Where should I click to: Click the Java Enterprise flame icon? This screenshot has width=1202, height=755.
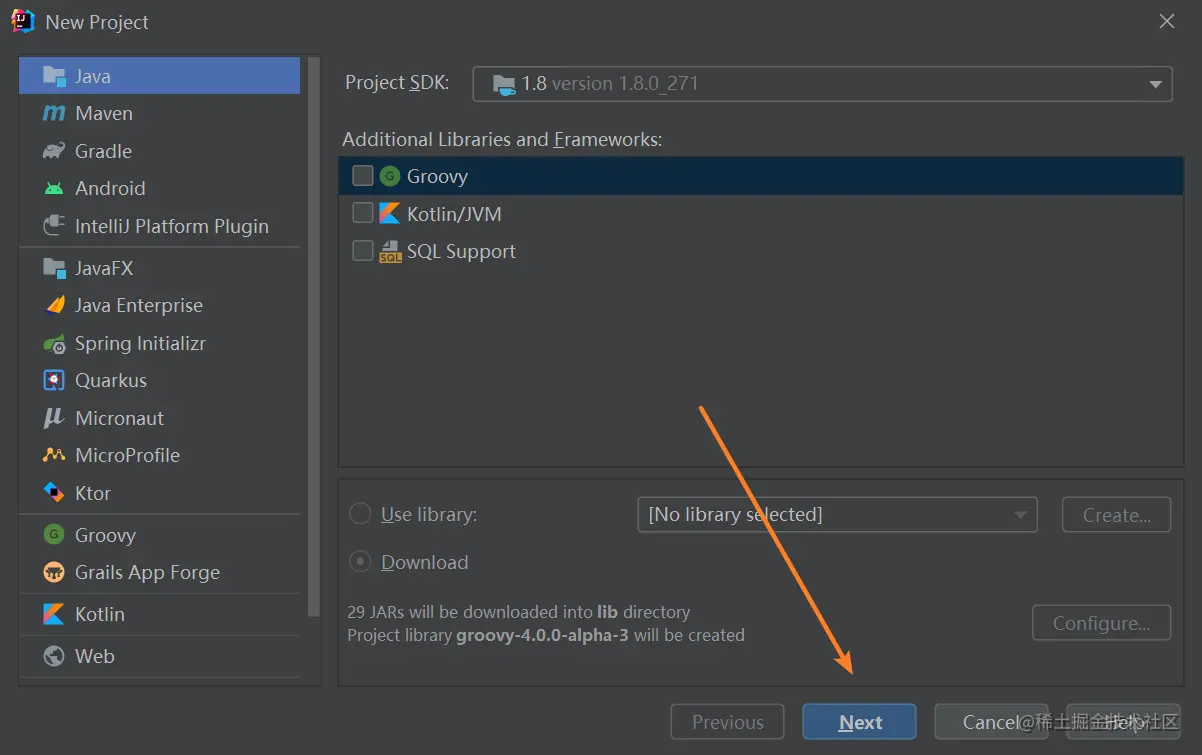tap(54, 305)
